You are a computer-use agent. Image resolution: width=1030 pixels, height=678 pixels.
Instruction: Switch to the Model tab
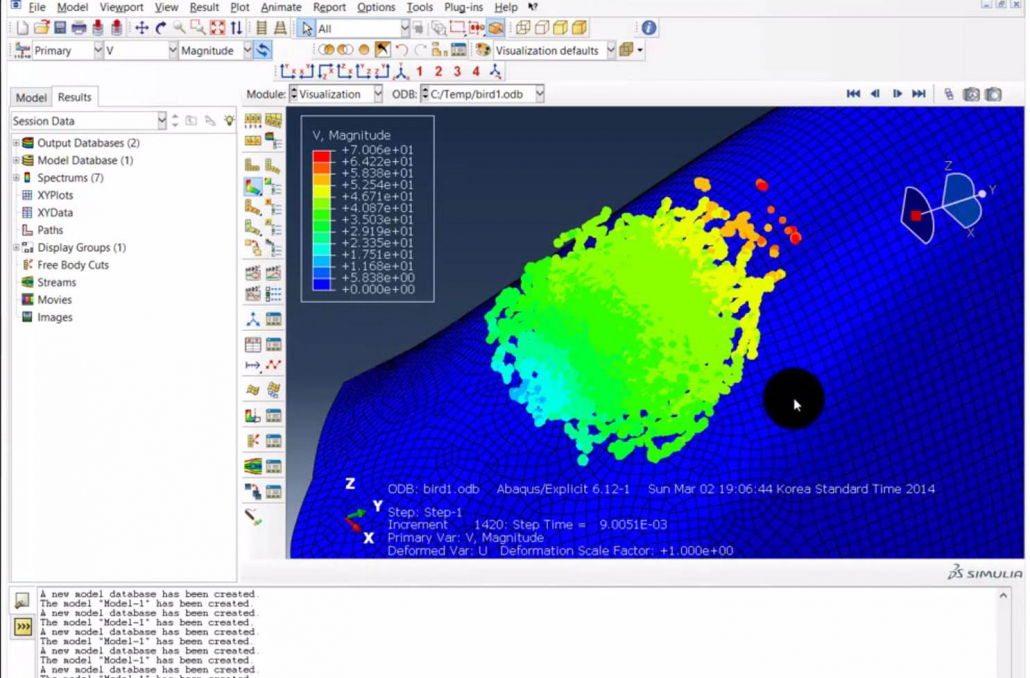(30, 97)
